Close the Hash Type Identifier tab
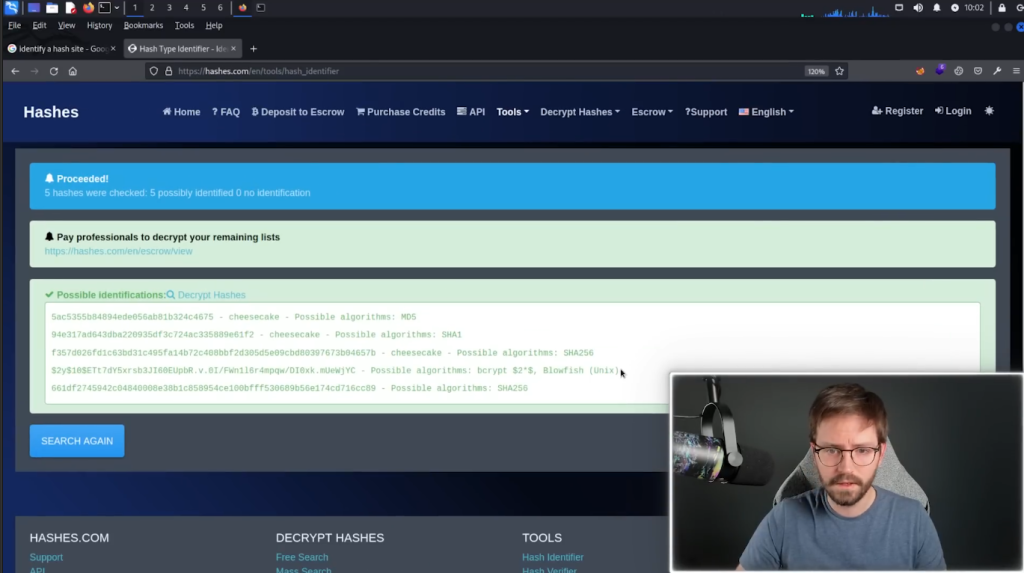Screen dimensions: 1024x573 (x=233, y=49)
